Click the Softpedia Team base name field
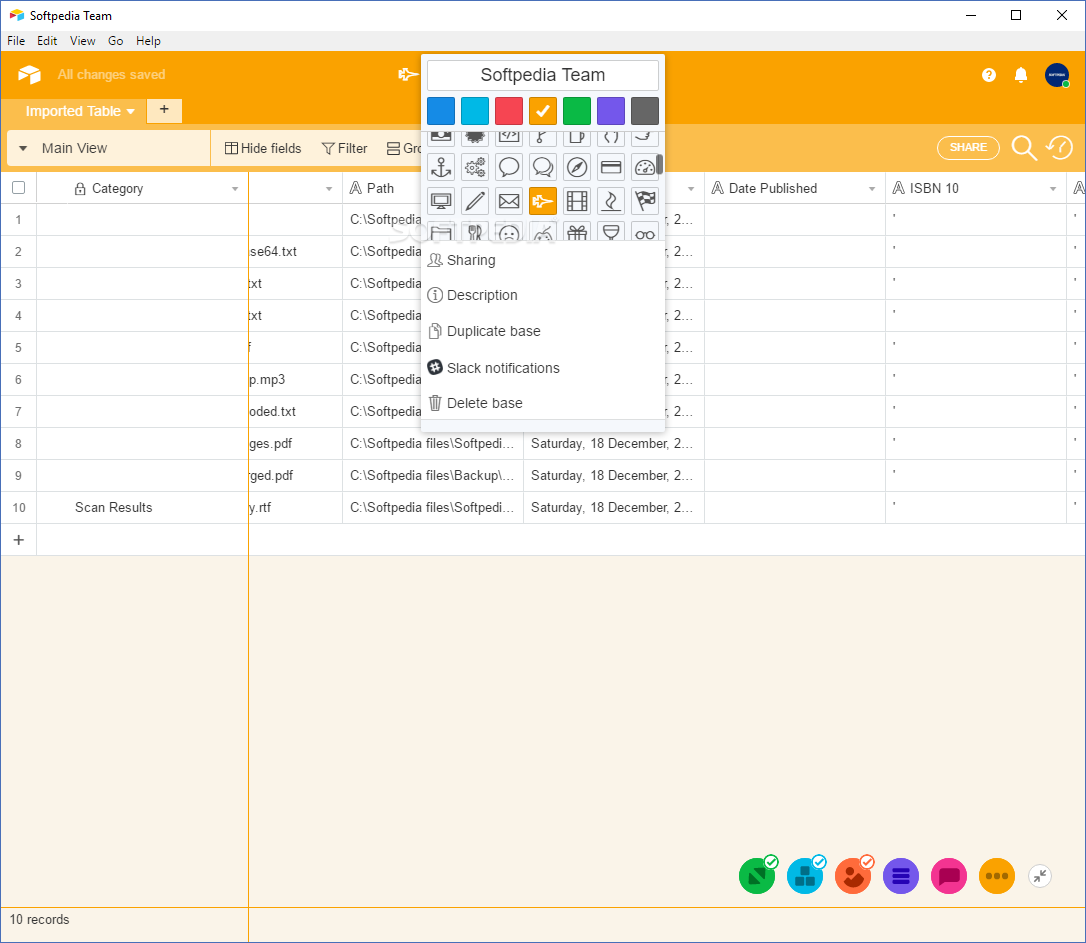 coord(543,75)
